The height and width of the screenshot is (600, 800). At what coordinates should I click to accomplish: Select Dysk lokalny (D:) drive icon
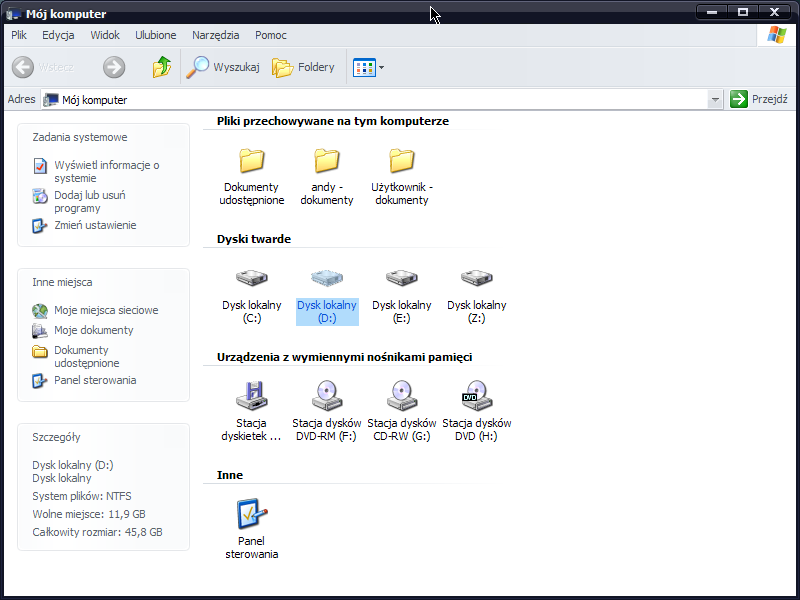click(327, 278)
